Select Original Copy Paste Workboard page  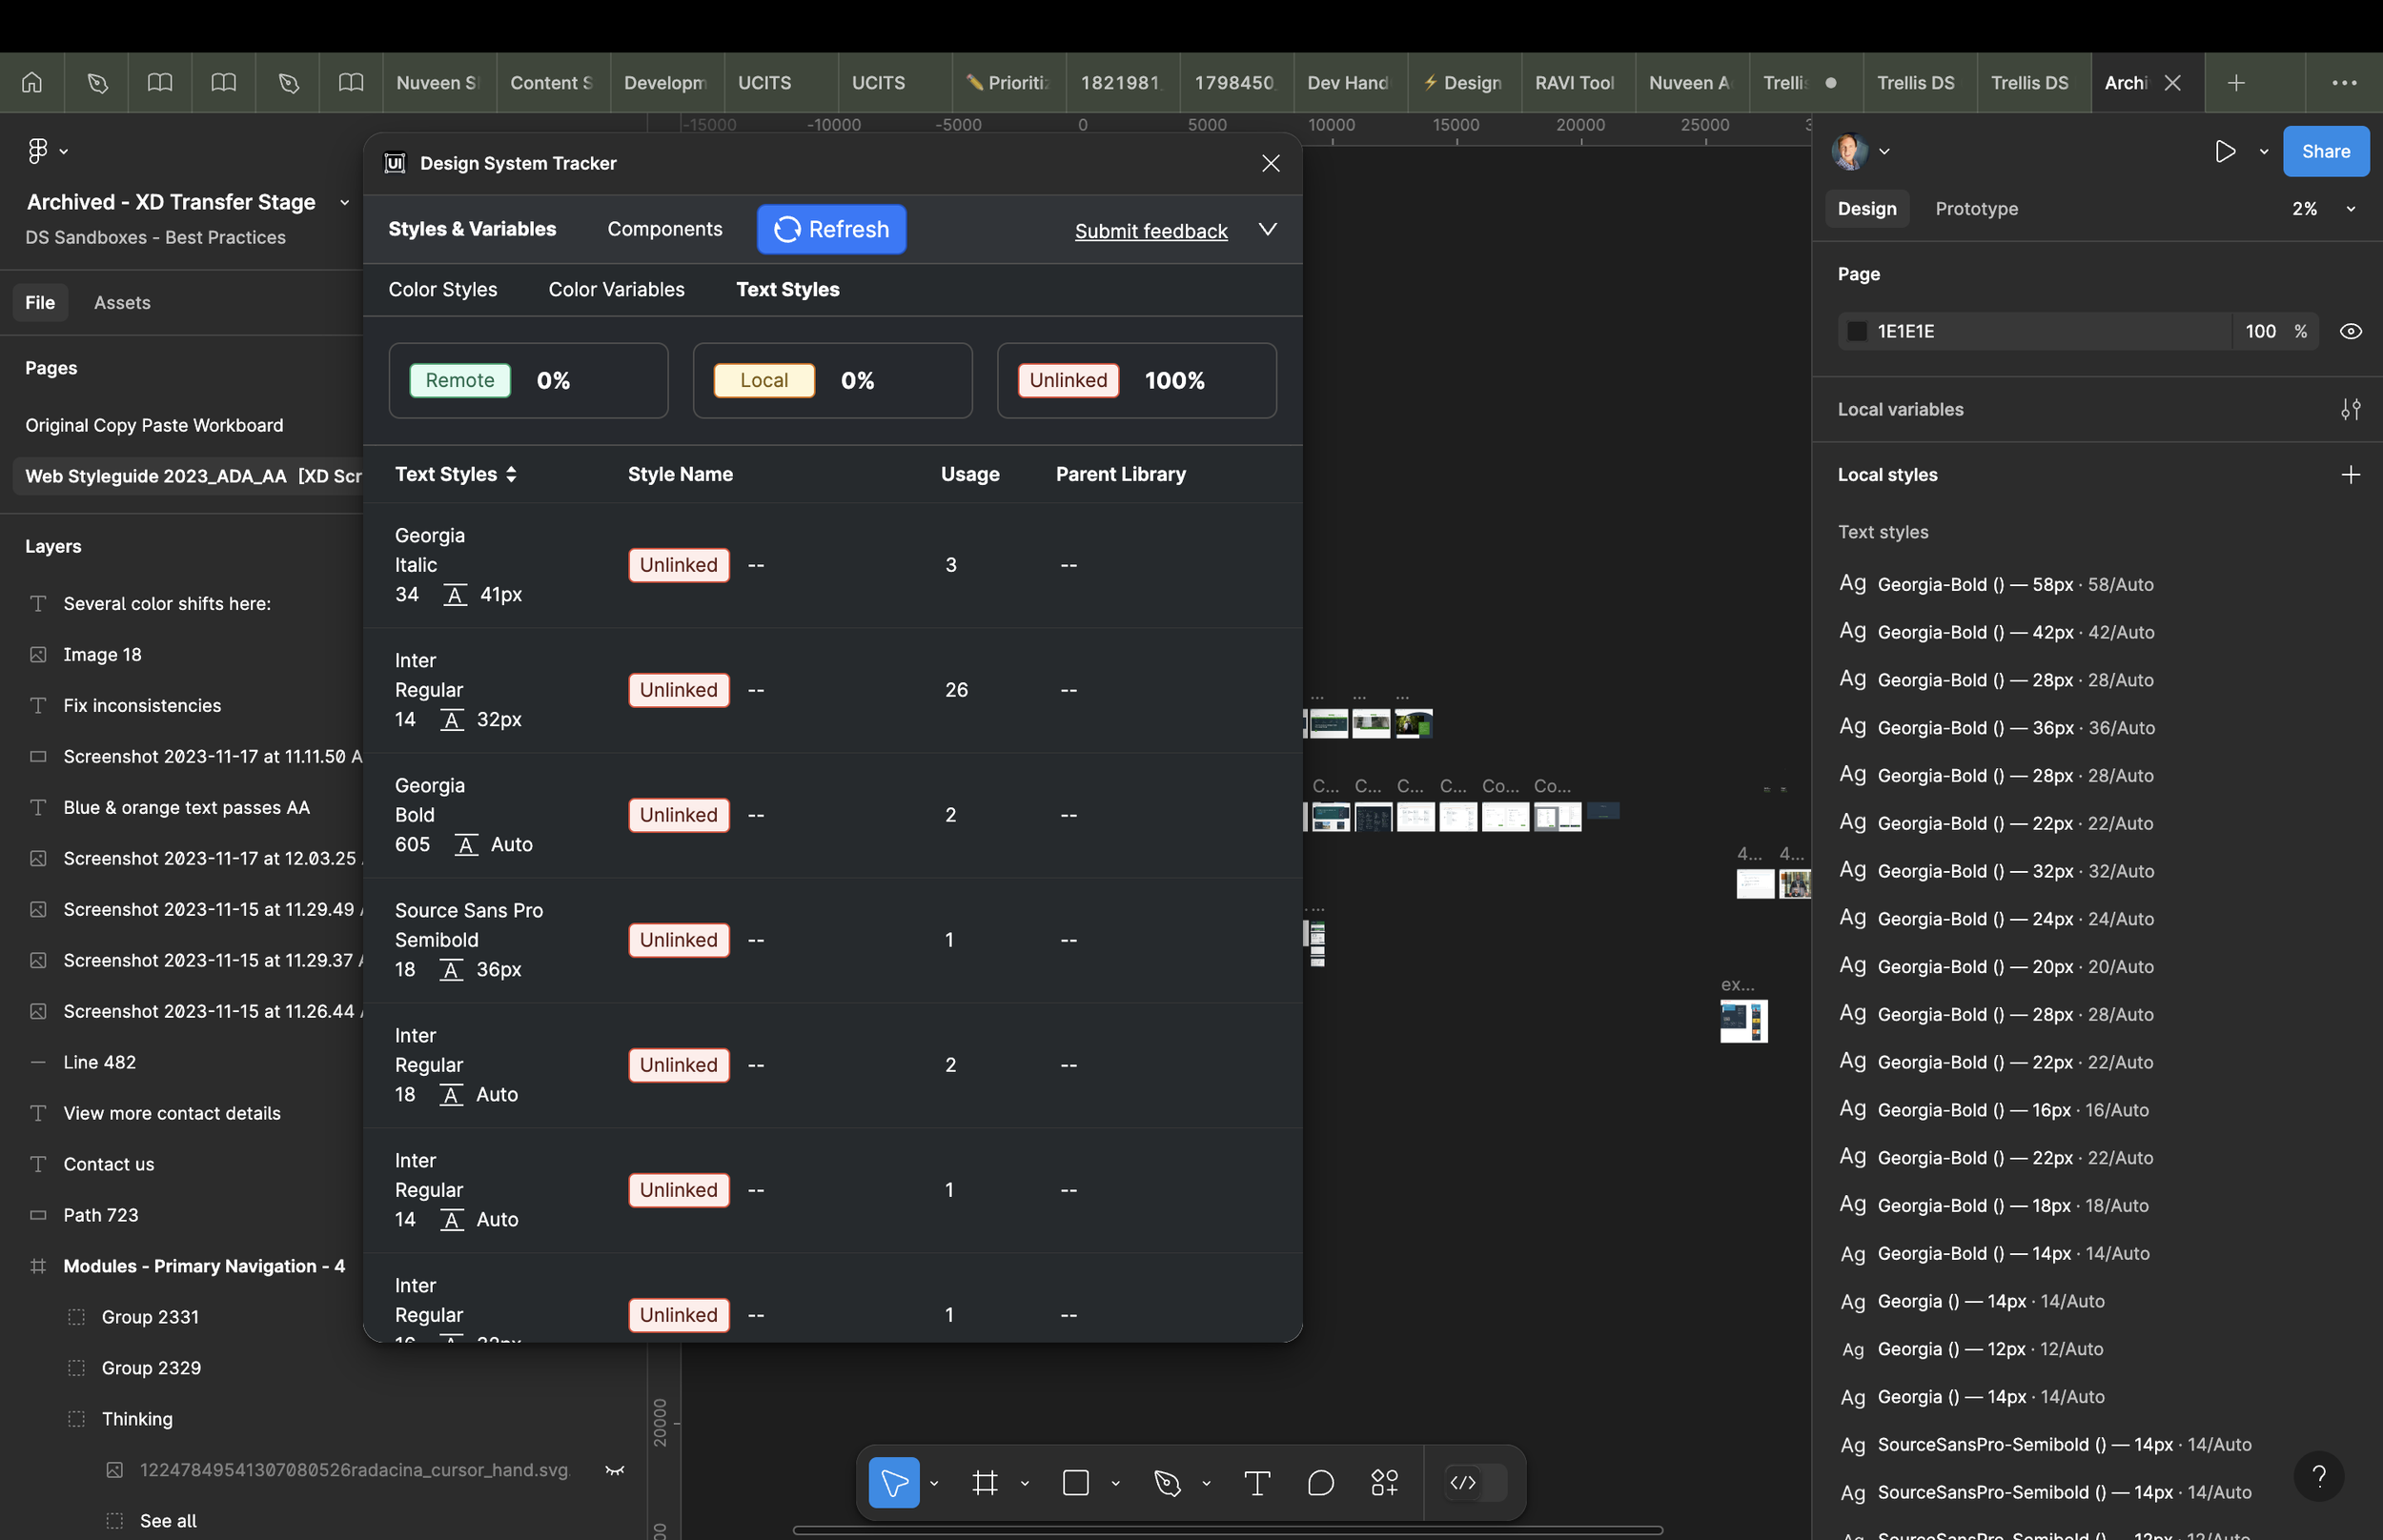point(155,425)
